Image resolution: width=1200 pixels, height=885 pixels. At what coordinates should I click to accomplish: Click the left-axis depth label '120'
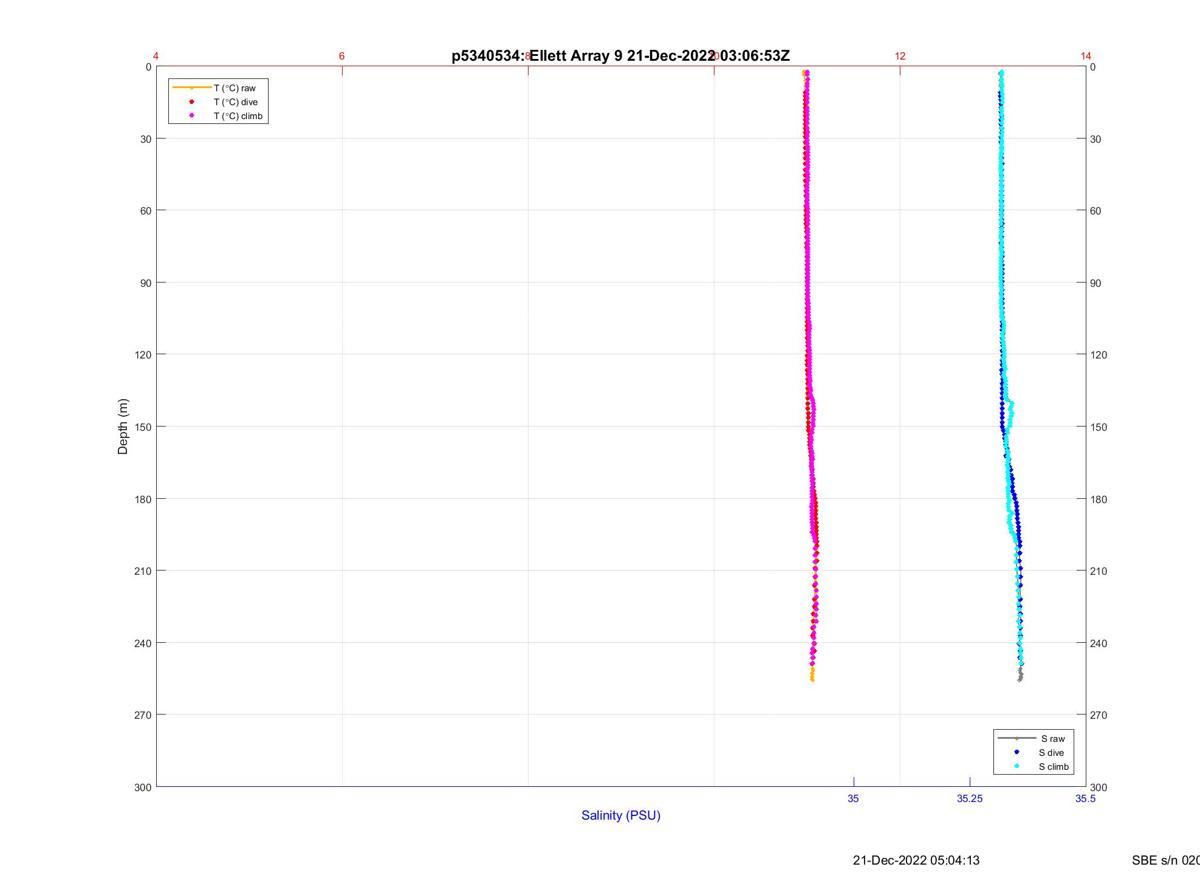tap(143, 355)
